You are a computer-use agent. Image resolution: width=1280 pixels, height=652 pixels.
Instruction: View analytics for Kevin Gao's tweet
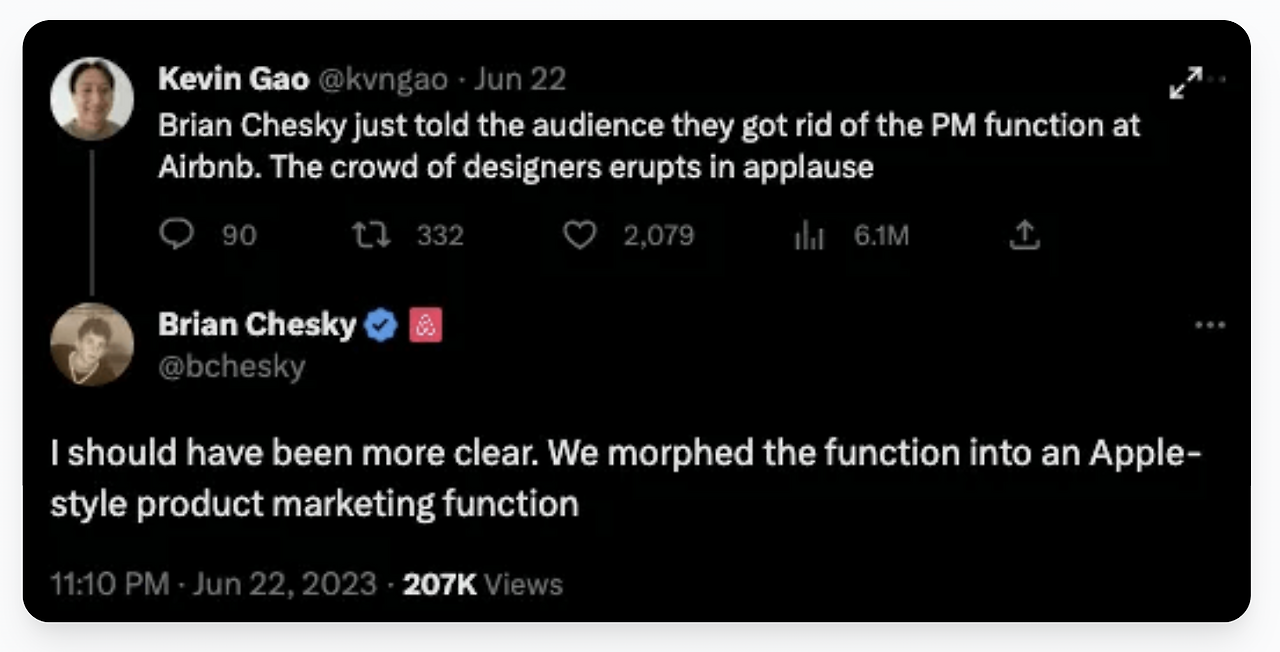click(x=807, y=236)
